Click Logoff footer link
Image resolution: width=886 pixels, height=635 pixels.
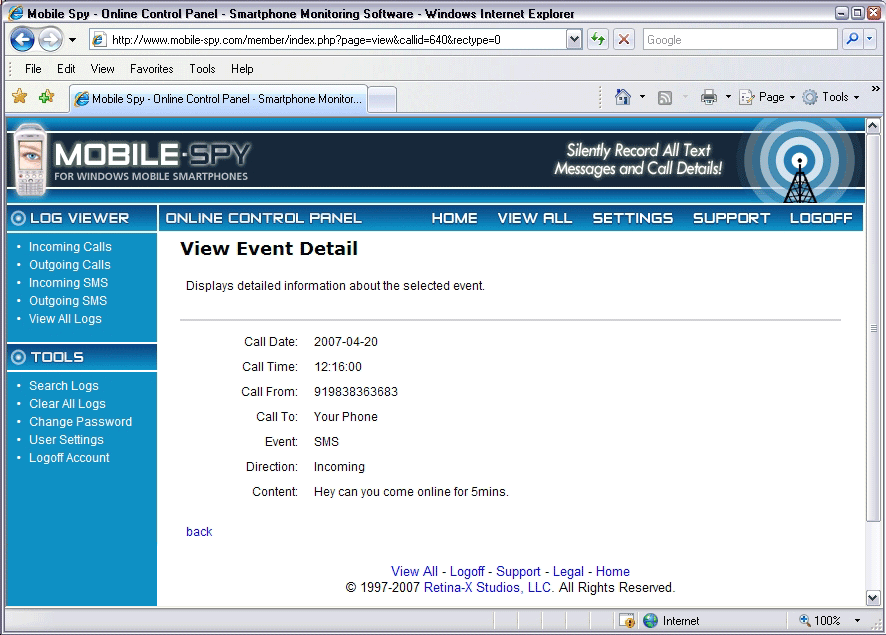click(x=467, y=572)
